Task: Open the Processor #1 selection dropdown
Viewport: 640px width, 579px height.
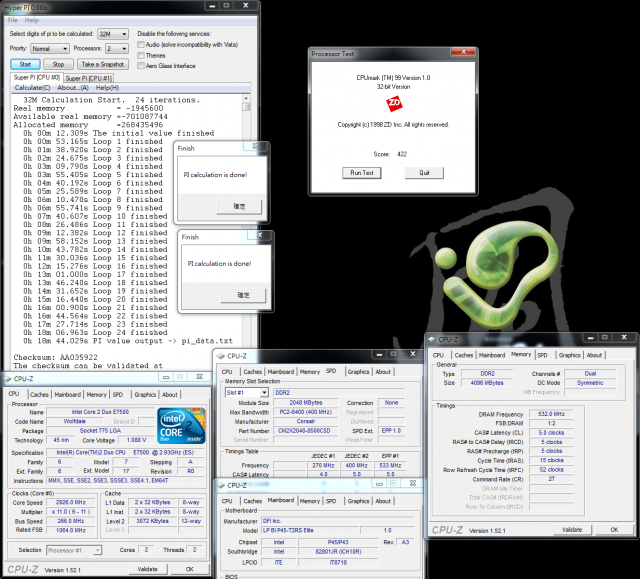Action: coord(74,550)
